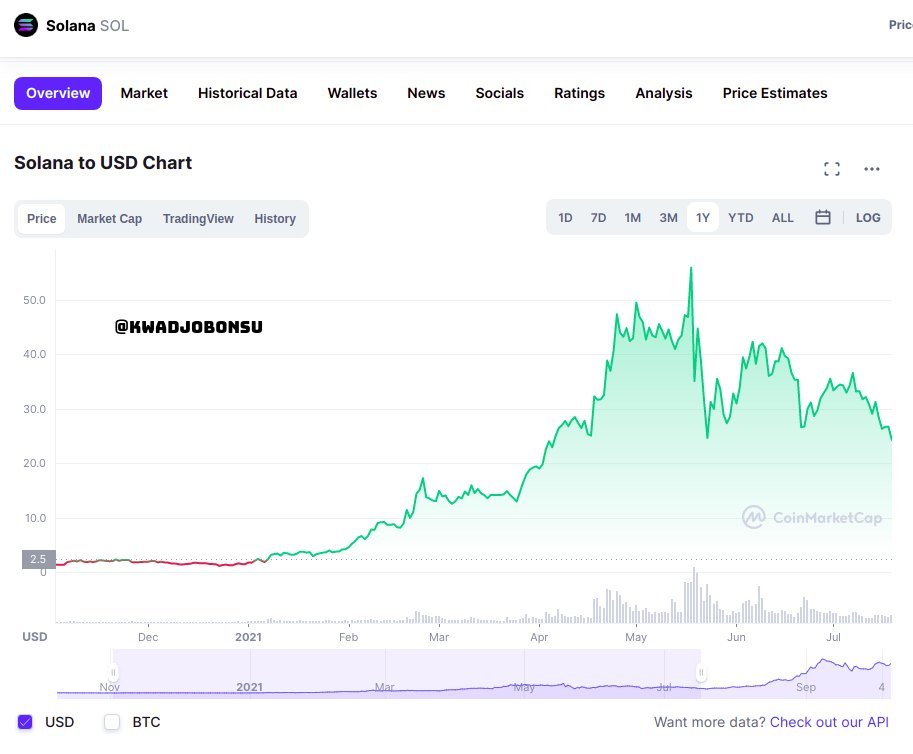Toggle the USD currency checkbox

[26, 722]
